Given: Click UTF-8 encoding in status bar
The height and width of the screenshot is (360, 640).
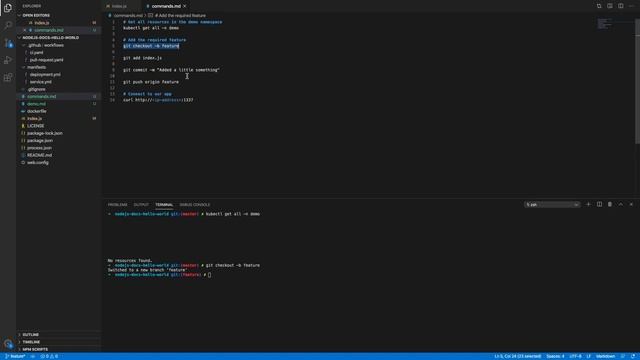Looking at the screenshot, I should click(x=575, y=356).
